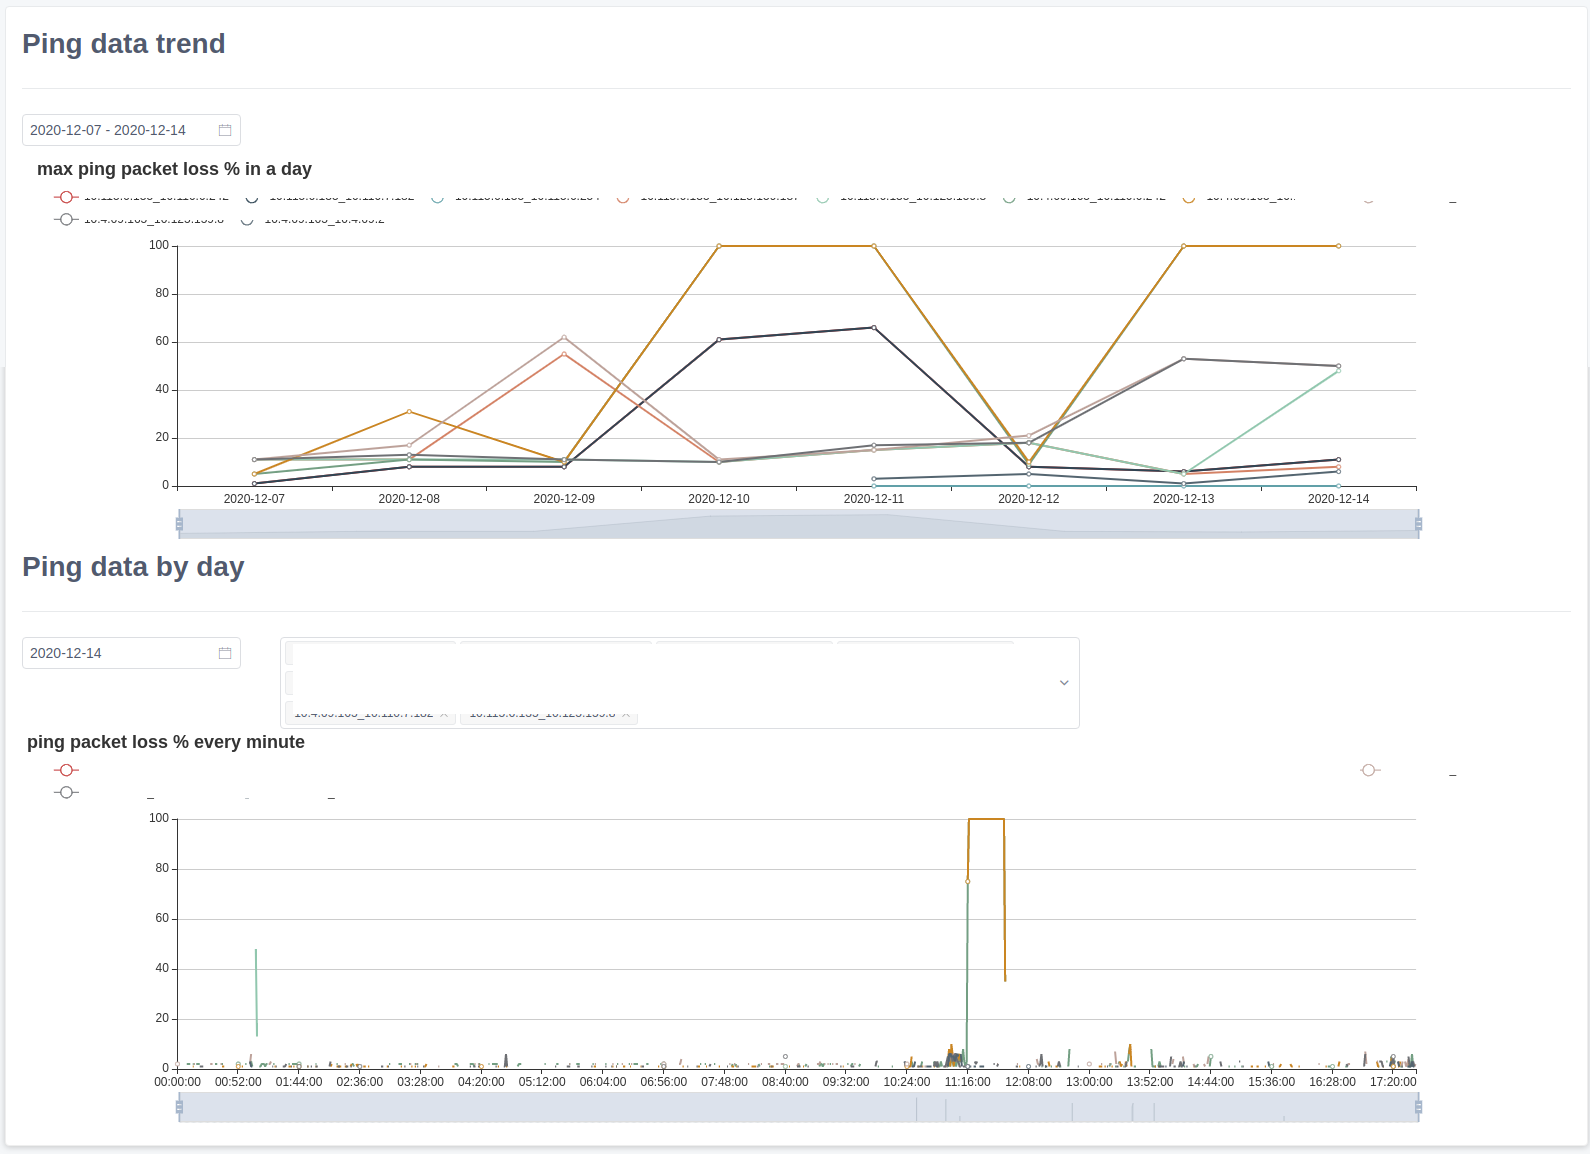Select the pink line peak point on 2020-12-09
This screenshot has height=1154, width=1590.
pyautogui.click(x=564, y=337)
